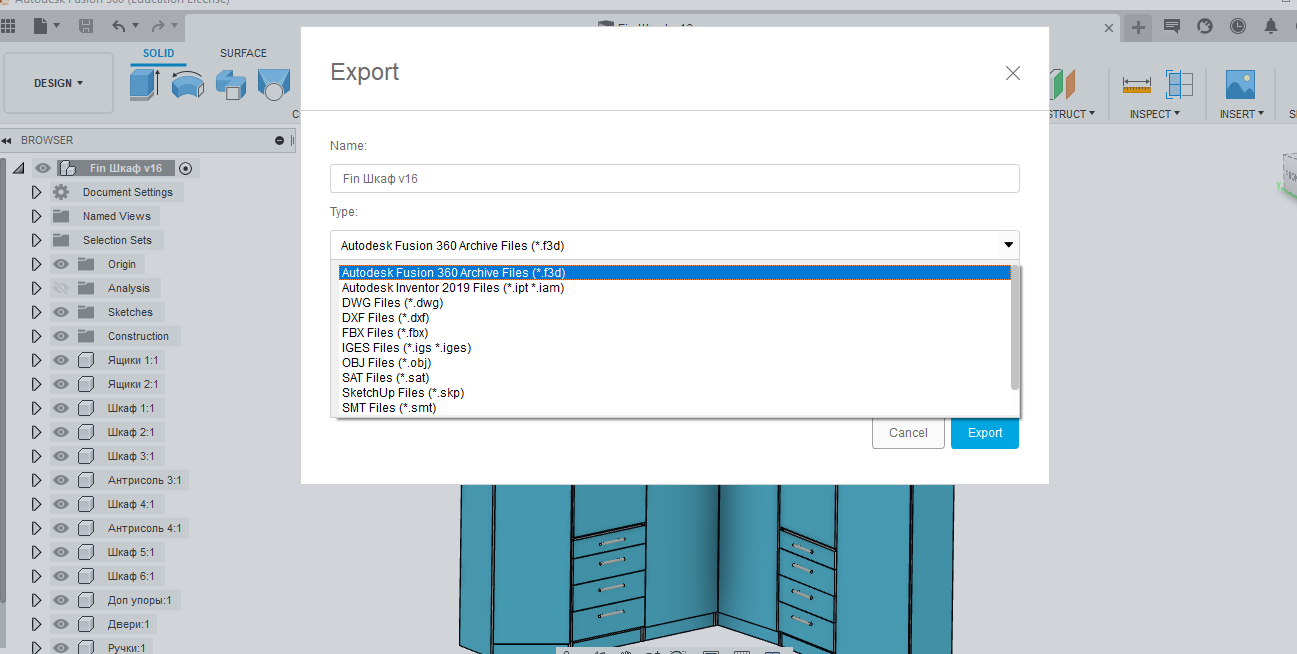Click the Browser panel minus icon
This screenshot has height=654, width=1297.
(x=279, y=141)
